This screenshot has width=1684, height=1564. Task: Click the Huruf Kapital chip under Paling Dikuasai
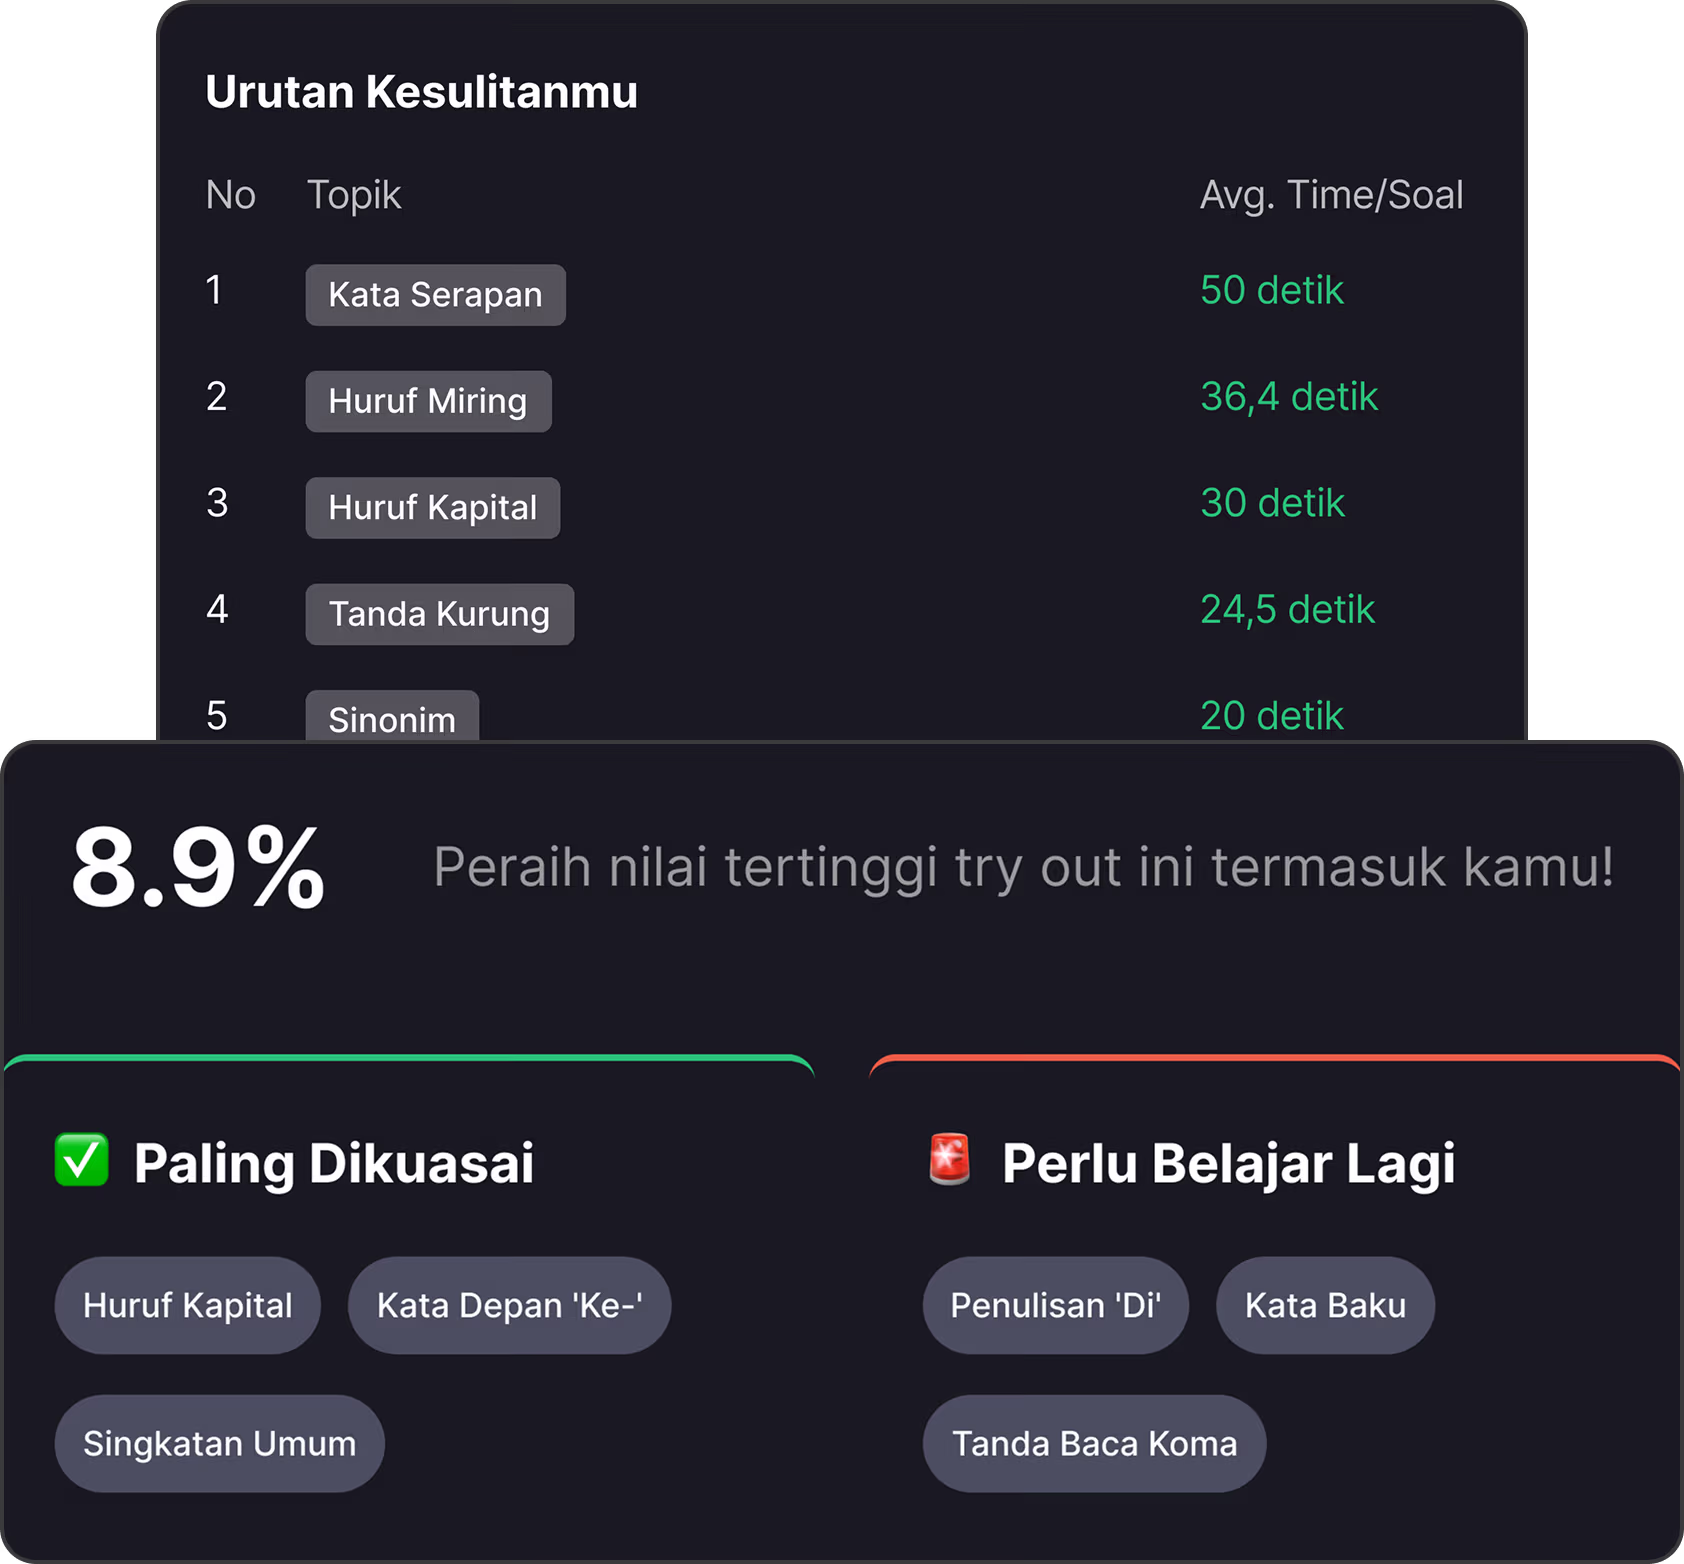[187, 1305]
